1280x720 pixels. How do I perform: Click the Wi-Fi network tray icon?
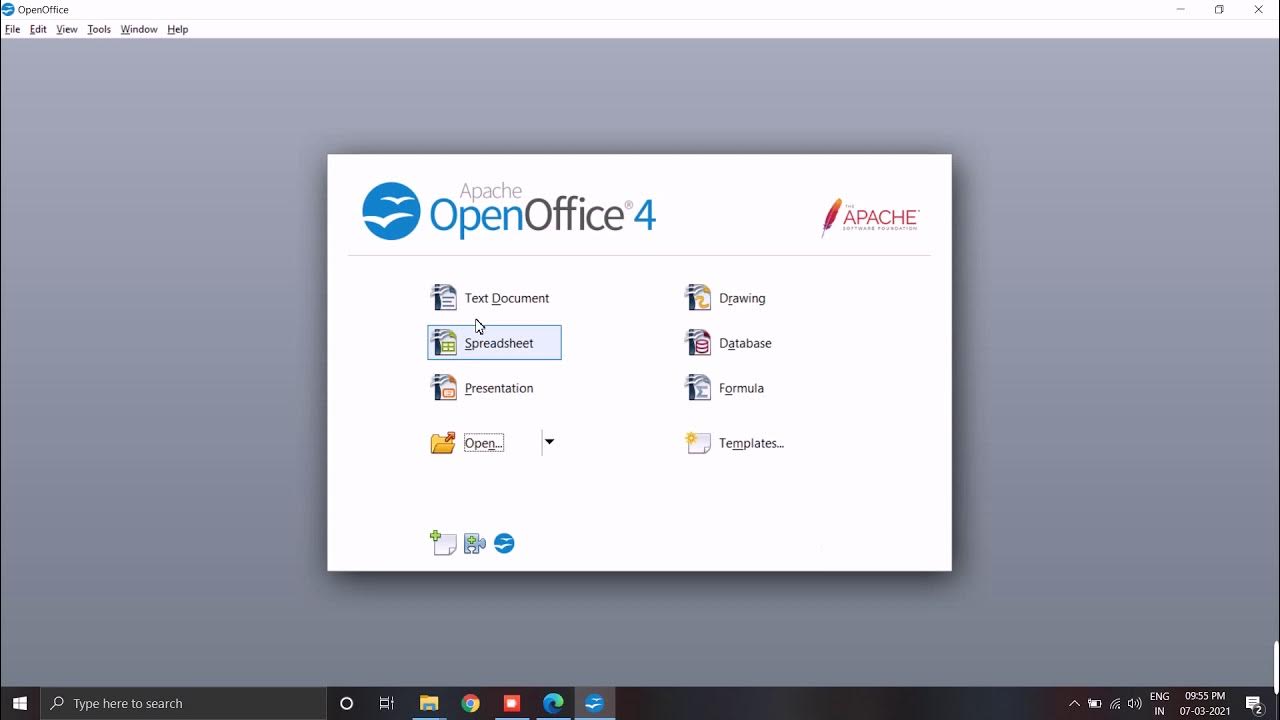pos(1115,703)
